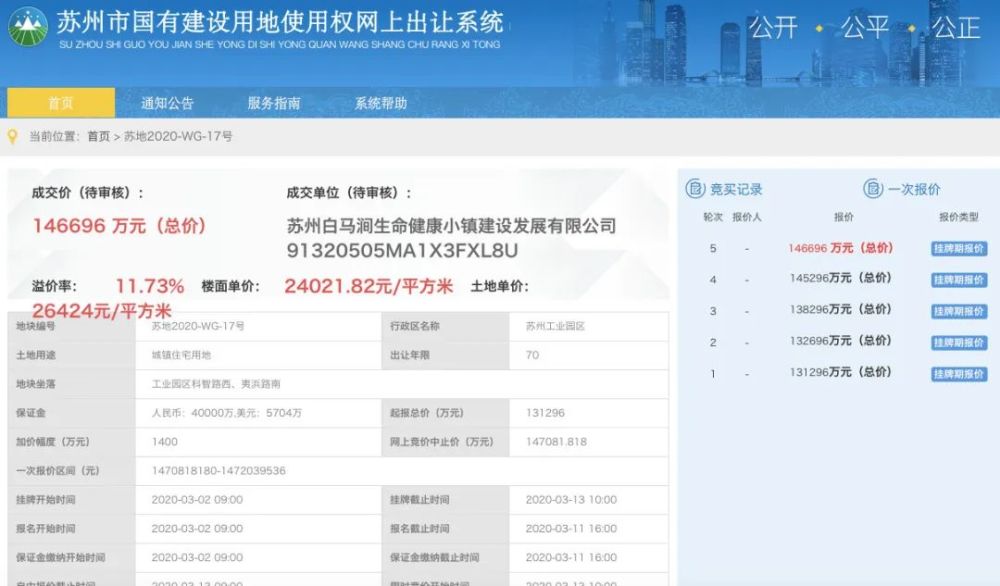1000x586 pixels.
Task: Click the 公正 slogan text in banner
Action: tap(955, 27)
